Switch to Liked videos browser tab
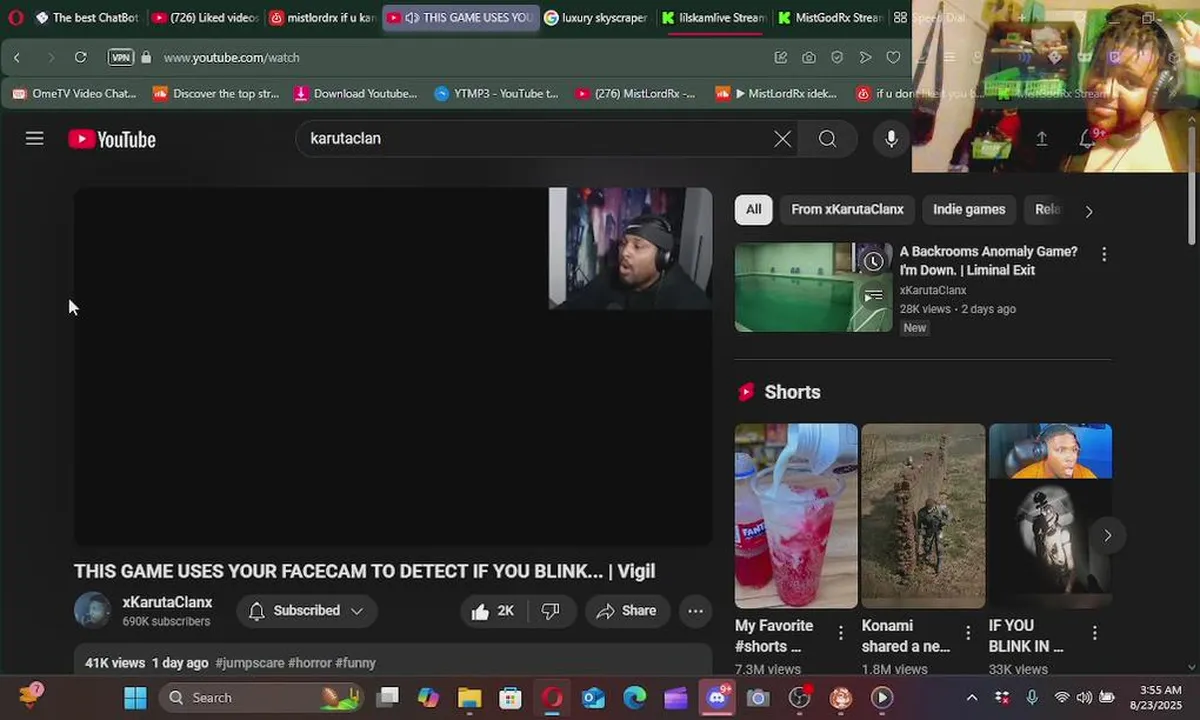Viewport: 1200px width, 720px height. [x=206, y=18]
